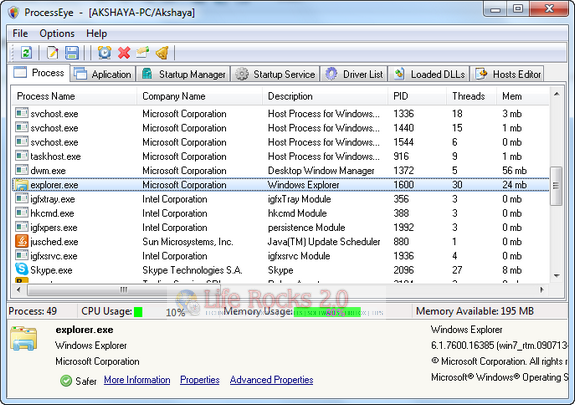Click the green refresh toolbar icon

click(x=26, y=53)
